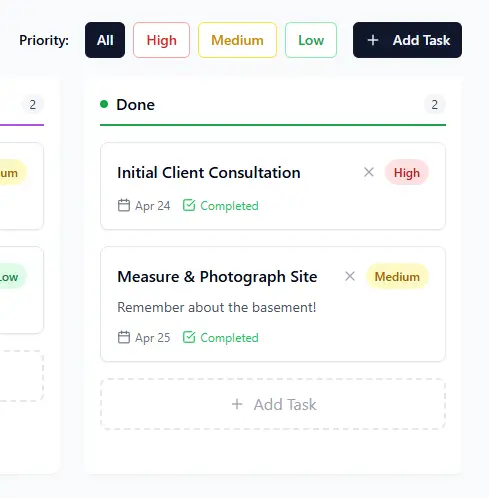Filter tasks by High priority
This screenshot has height=498, width=489.
coord(161,40)
